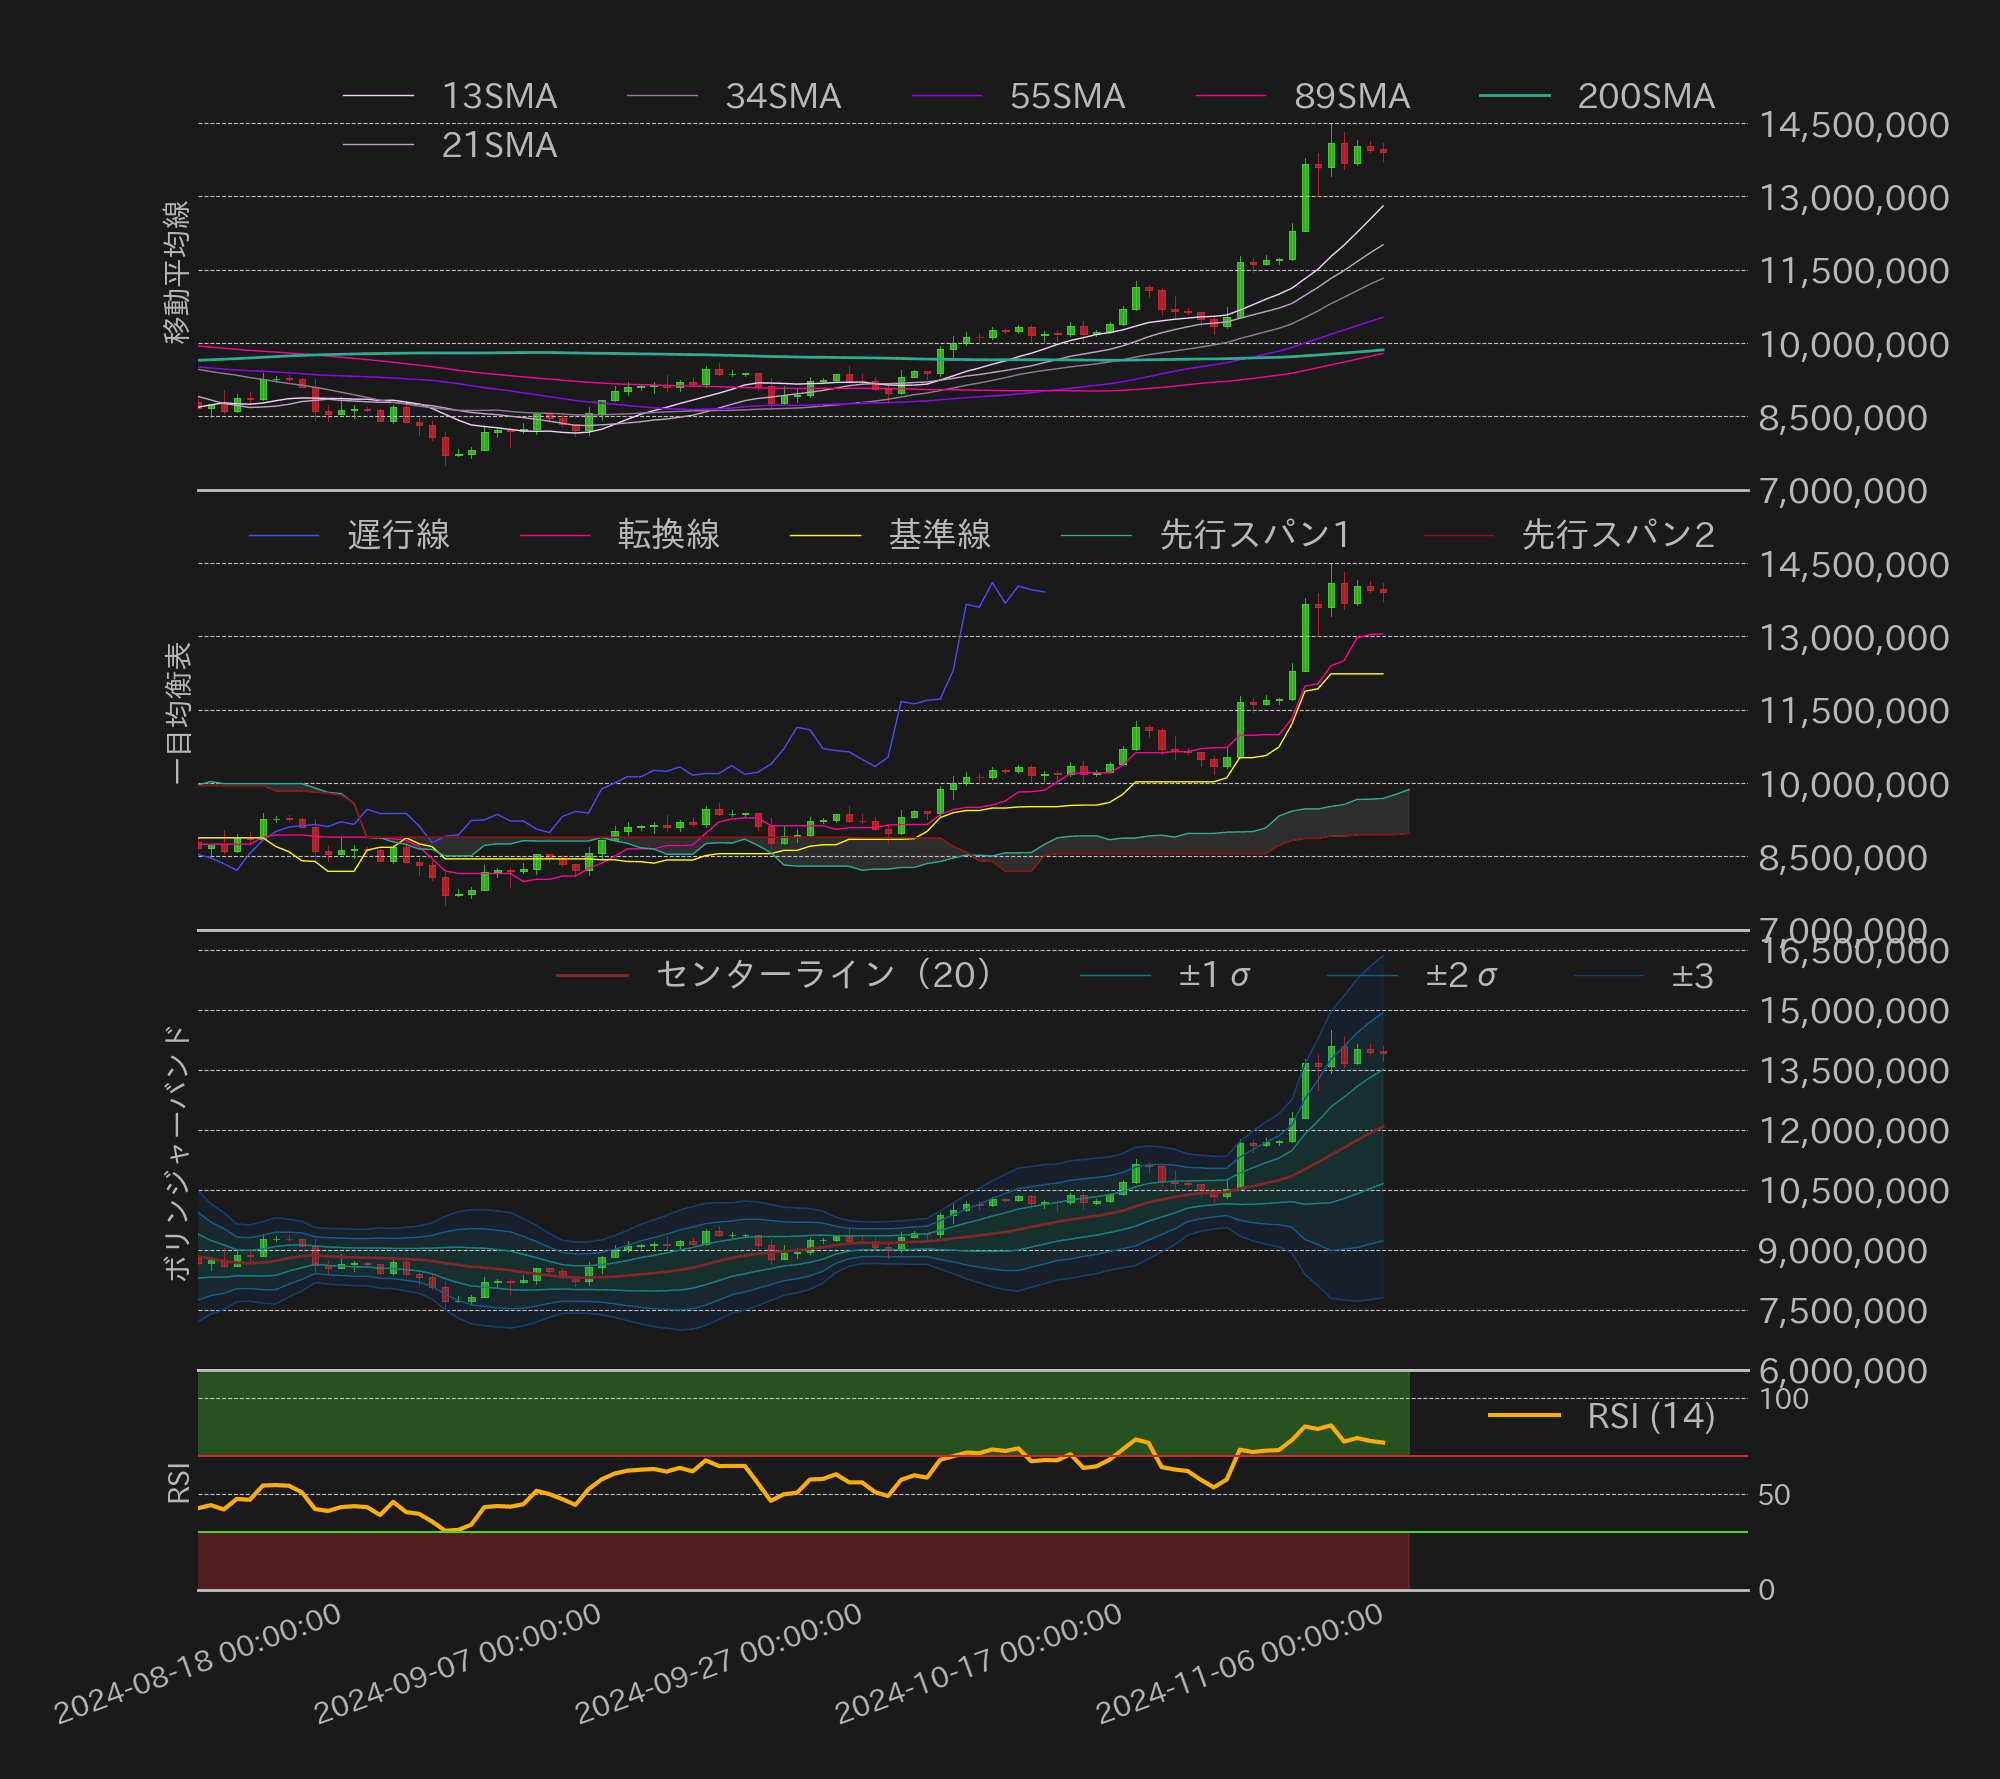Toggle the ±2σ band legend
The image size is (2000, 1779).
coord(1460,975)
